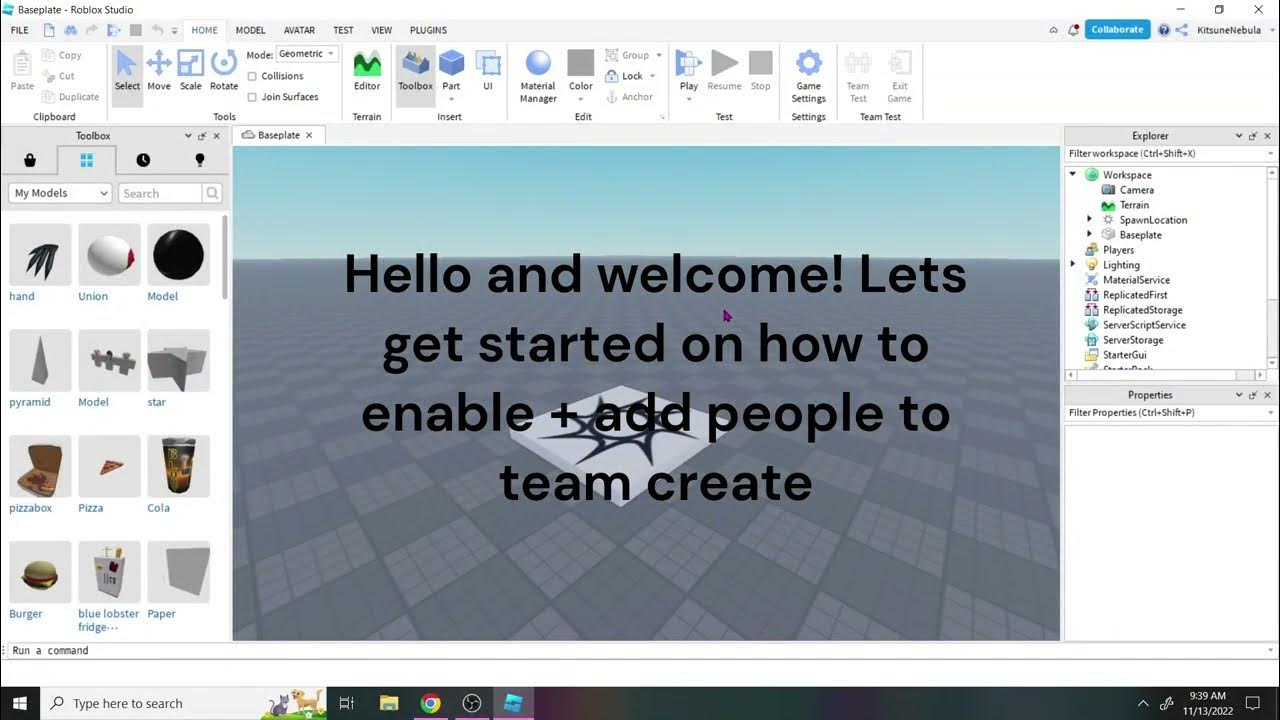Open the Terrain Editor

tap(367, 70)
